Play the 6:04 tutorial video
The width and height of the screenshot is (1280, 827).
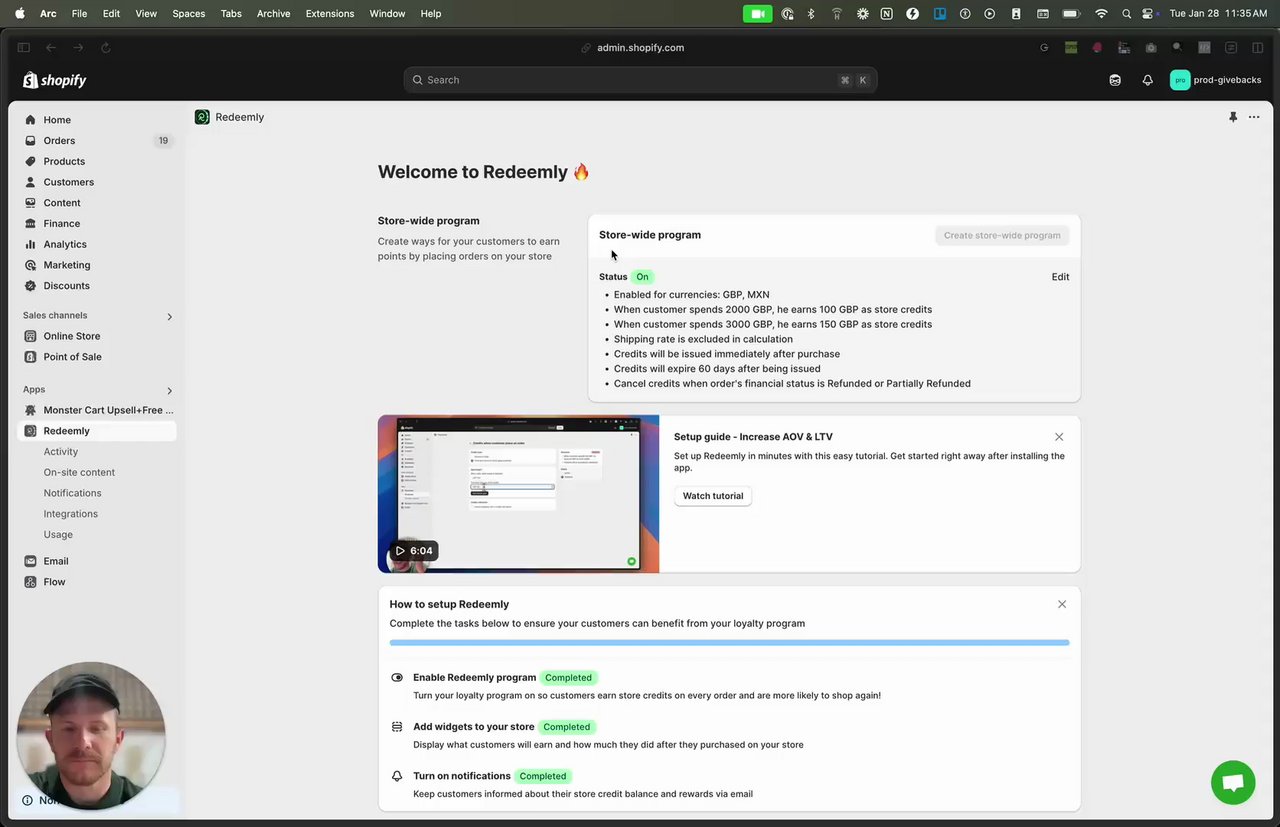414,551
